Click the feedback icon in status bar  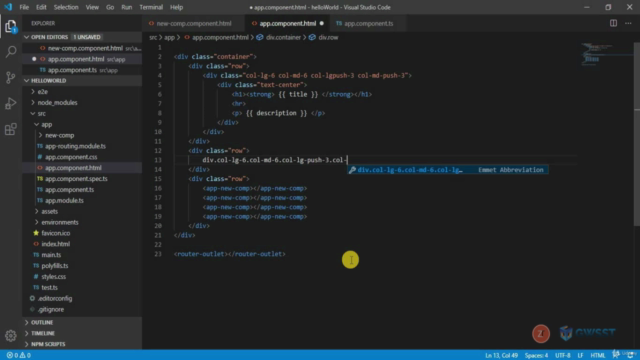(616, 355)
